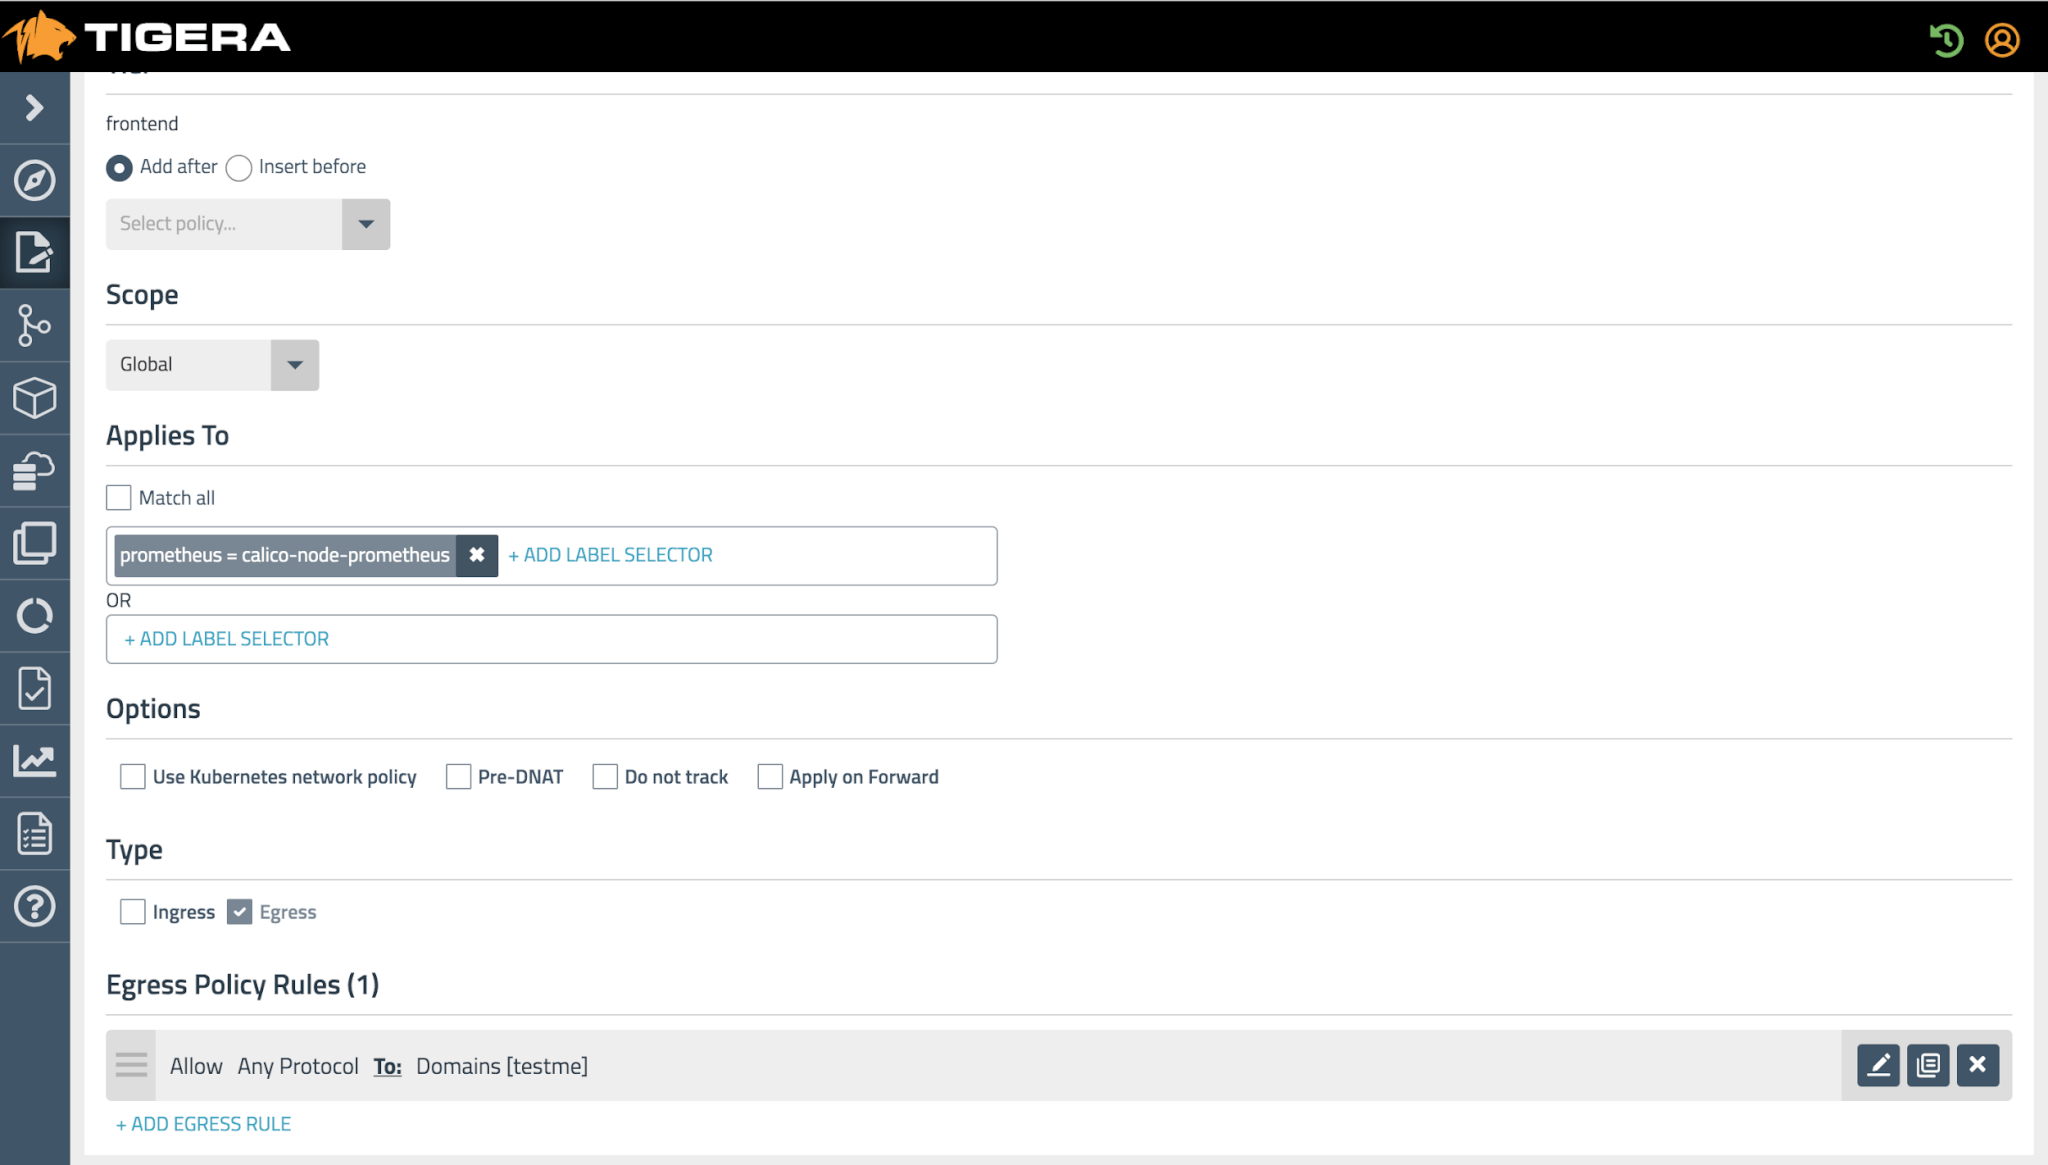Image resolution: width=2048 pixels, height=1165 pixels.
Task: Click the Tigera tiger logo
Action: [38, 36]
